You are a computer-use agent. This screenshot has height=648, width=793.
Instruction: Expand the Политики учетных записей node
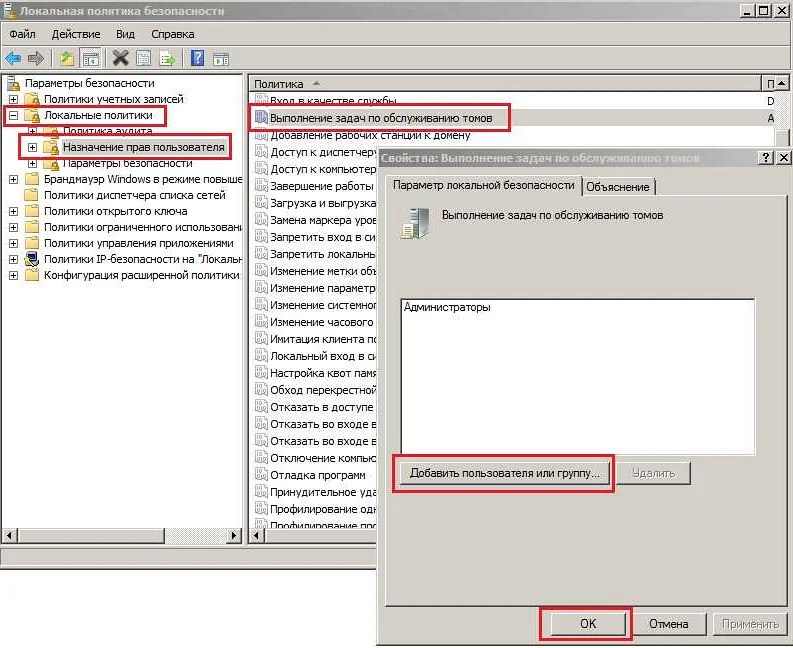coord(13,99)
